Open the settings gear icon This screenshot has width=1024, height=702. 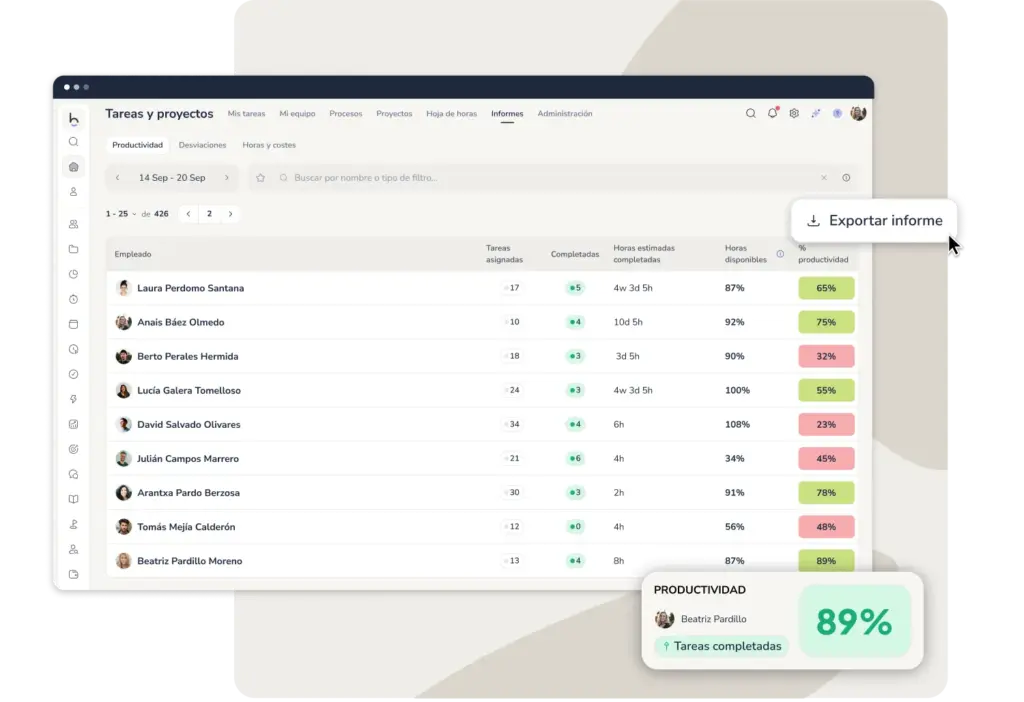pos(794,114)
